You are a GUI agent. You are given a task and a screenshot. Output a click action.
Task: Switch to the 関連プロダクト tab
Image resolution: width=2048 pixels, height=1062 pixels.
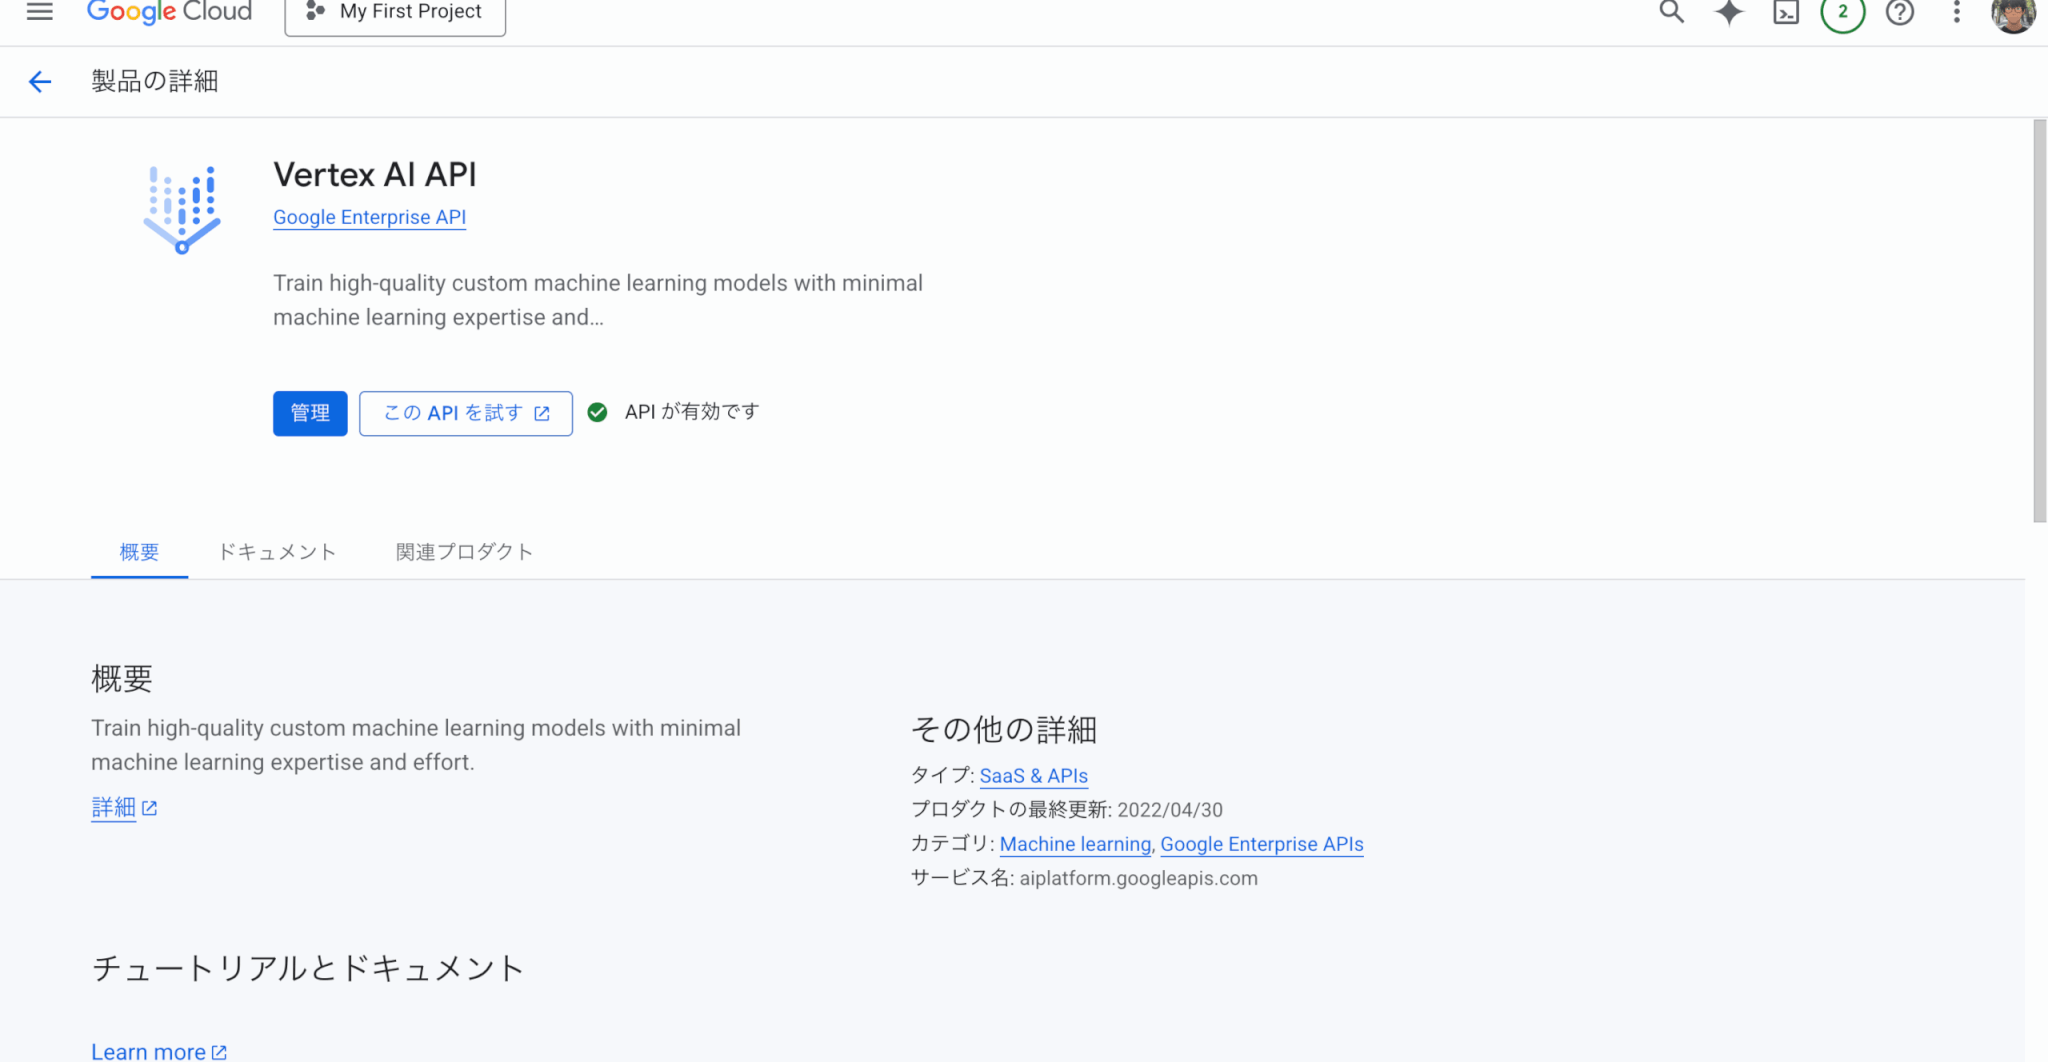[464, 552]
